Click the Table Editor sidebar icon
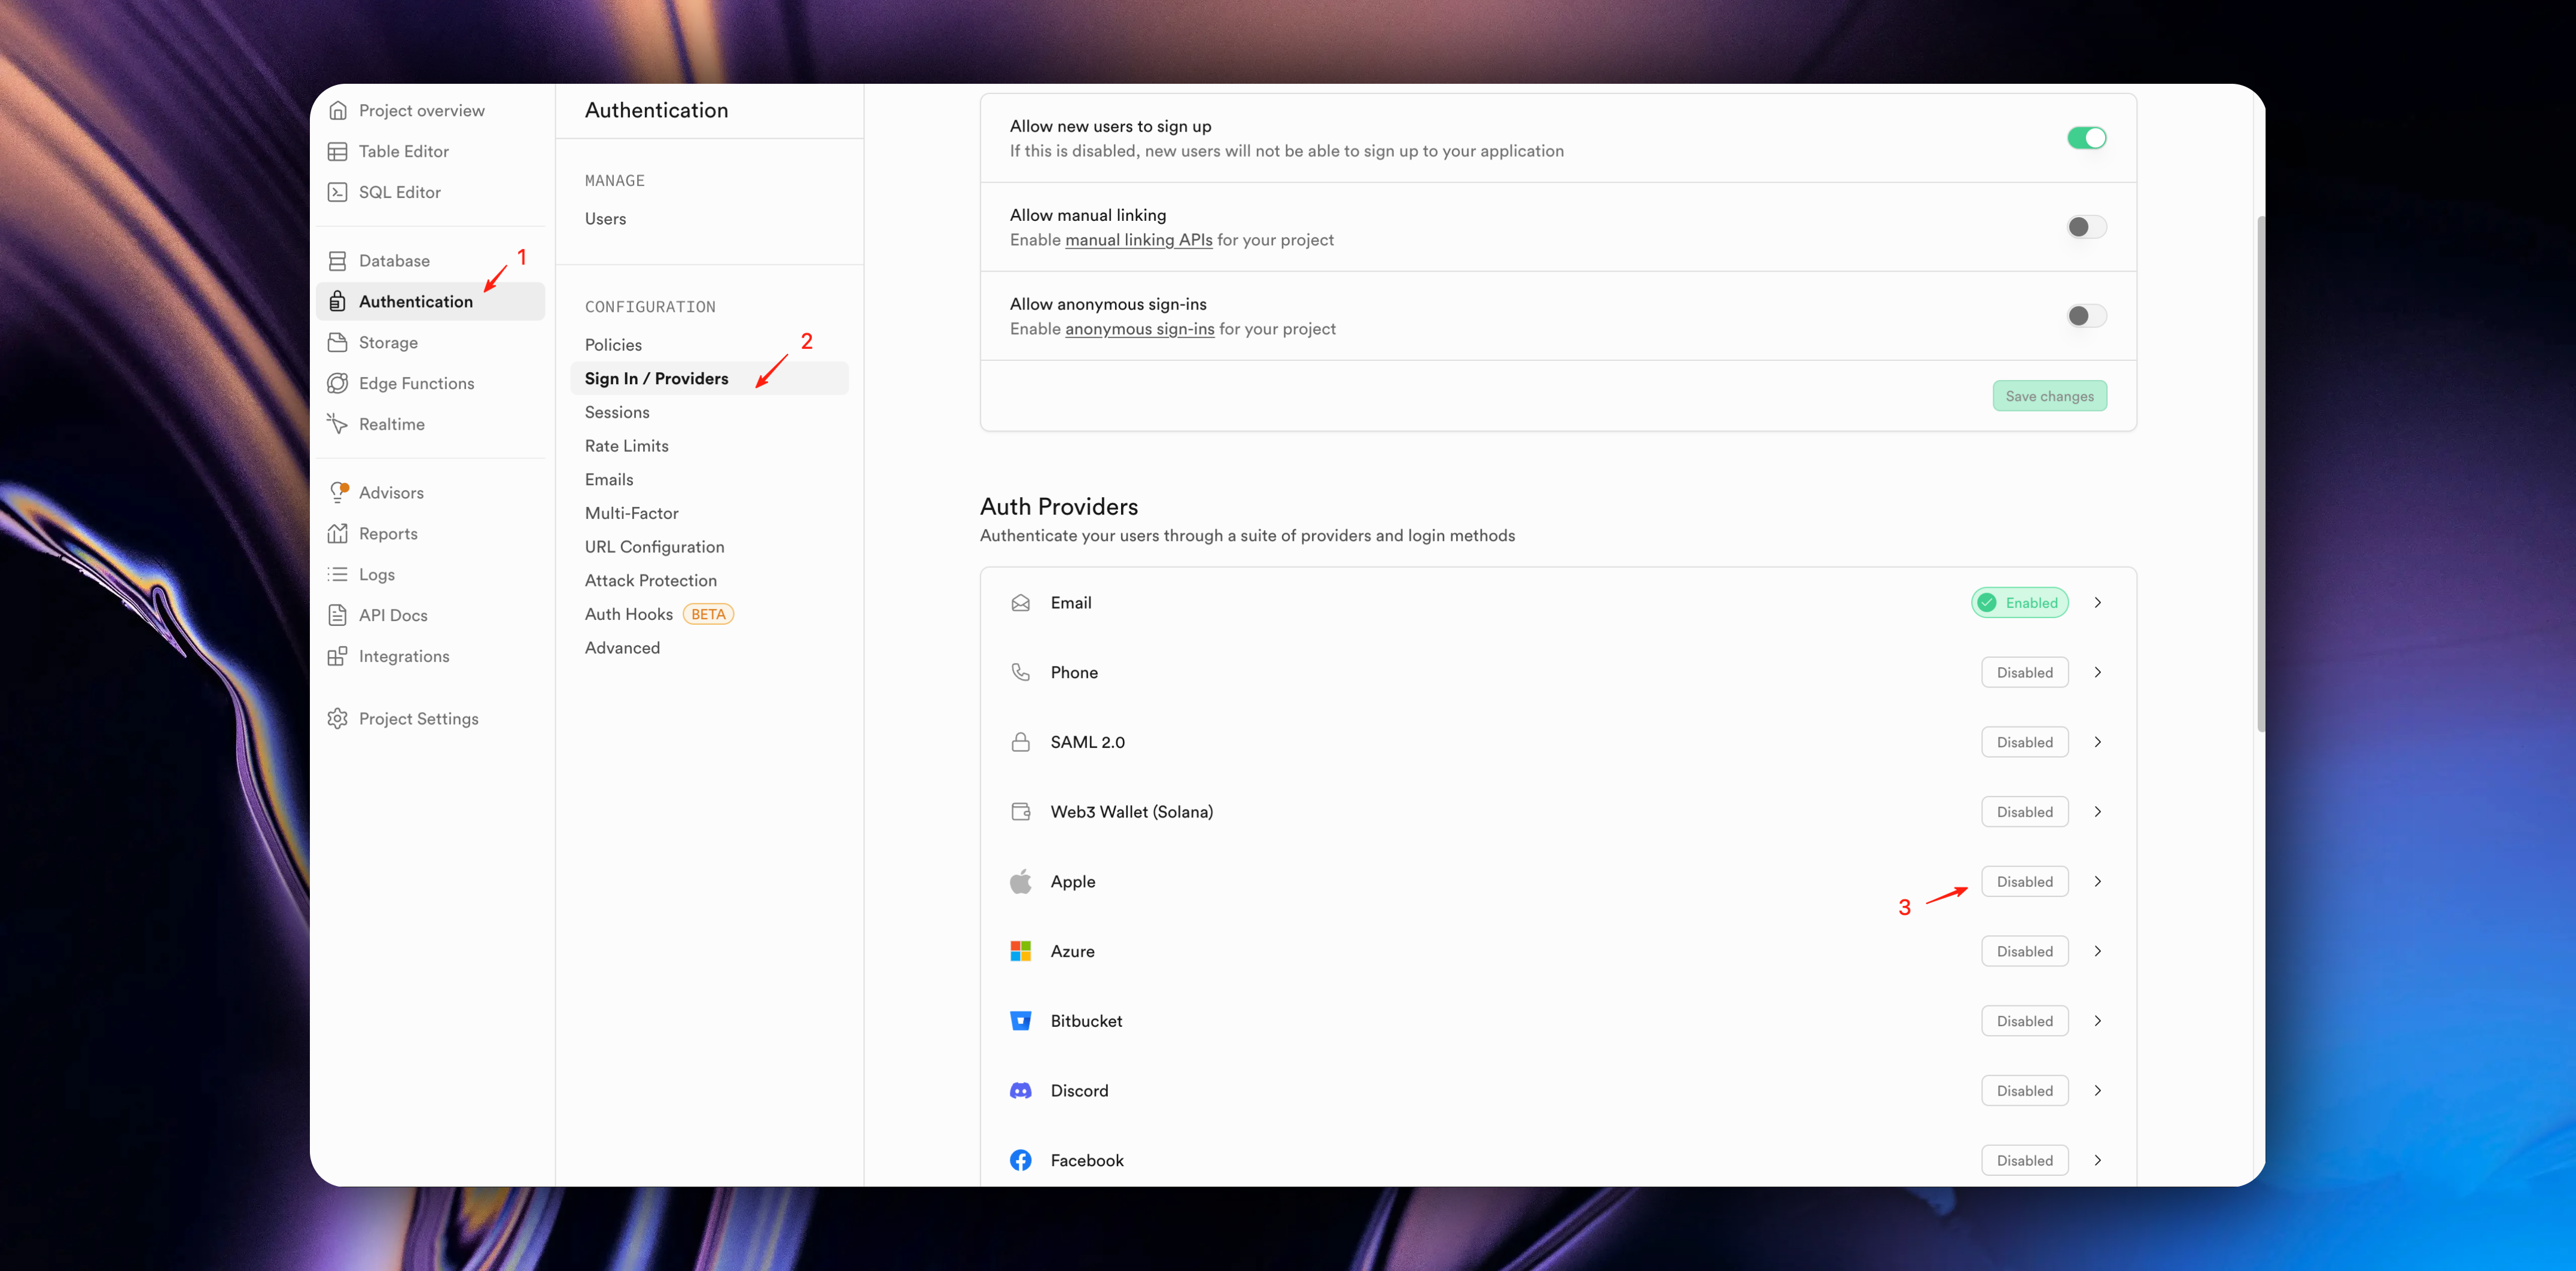 [337, 151]
